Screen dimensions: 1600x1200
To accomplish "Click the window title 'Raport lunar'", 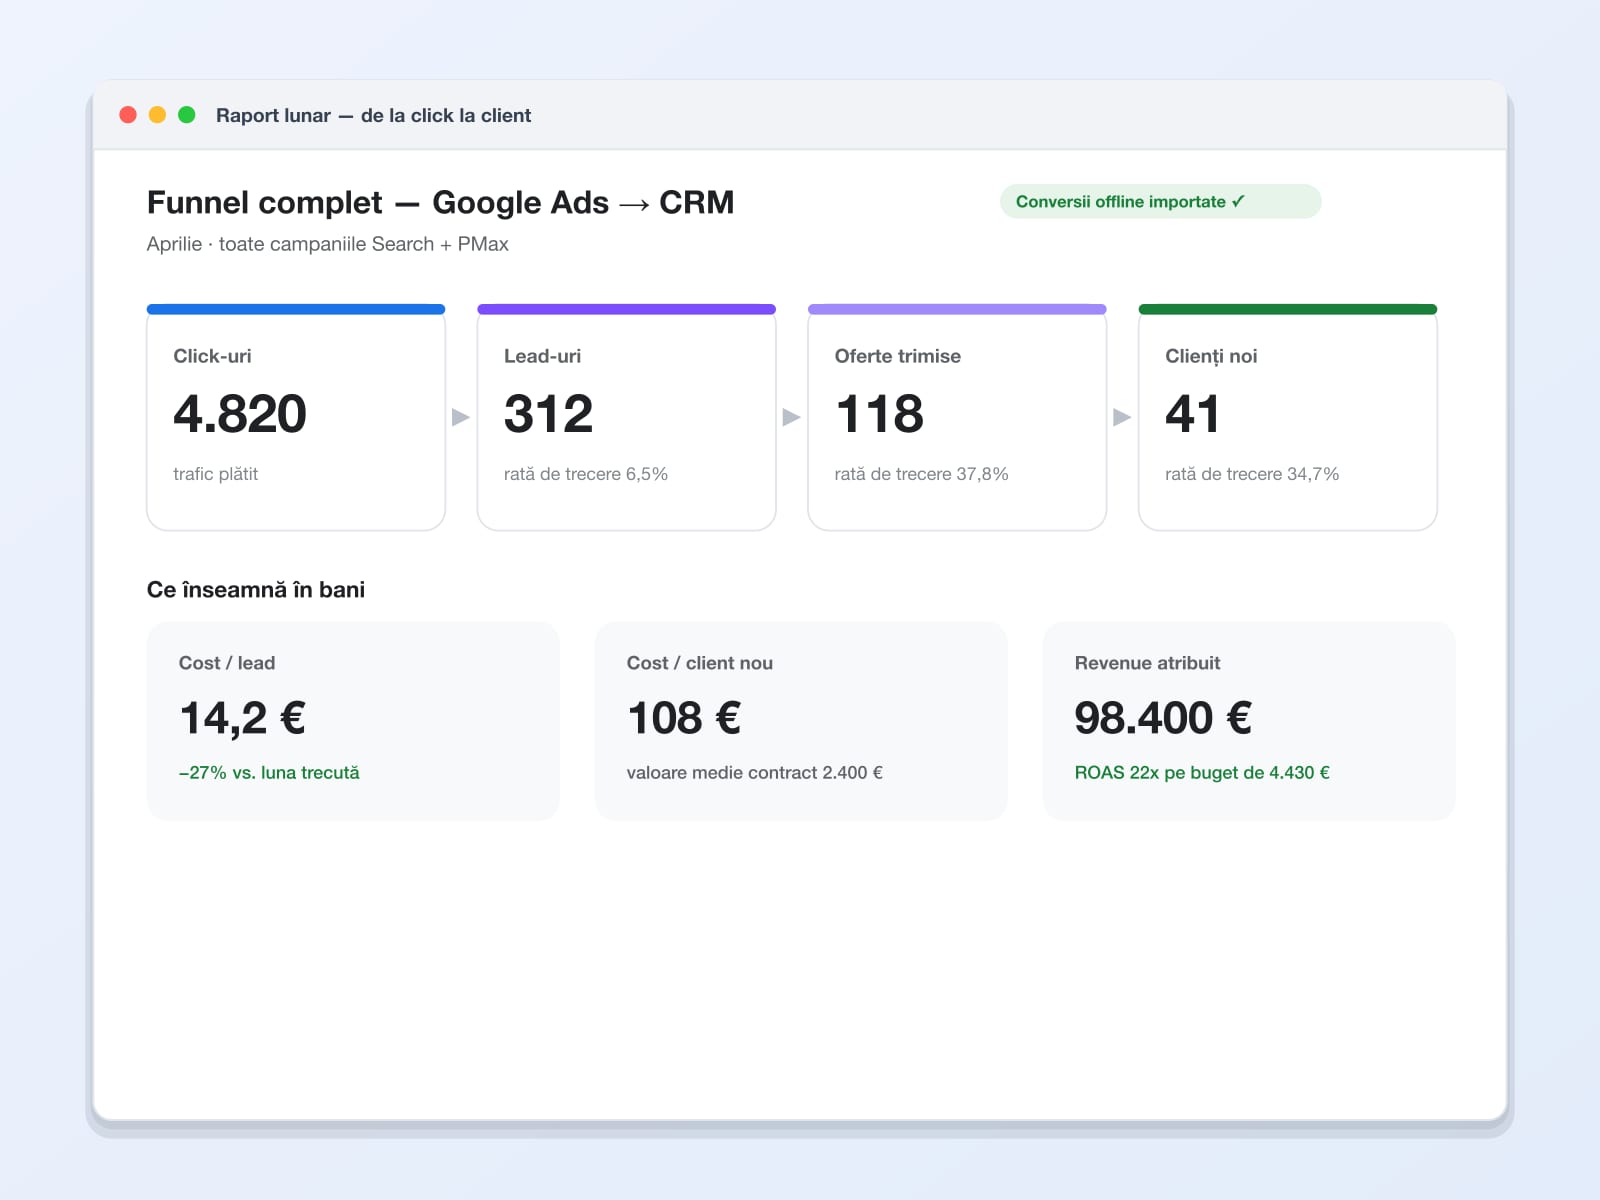I will click(x=273, y=115).
